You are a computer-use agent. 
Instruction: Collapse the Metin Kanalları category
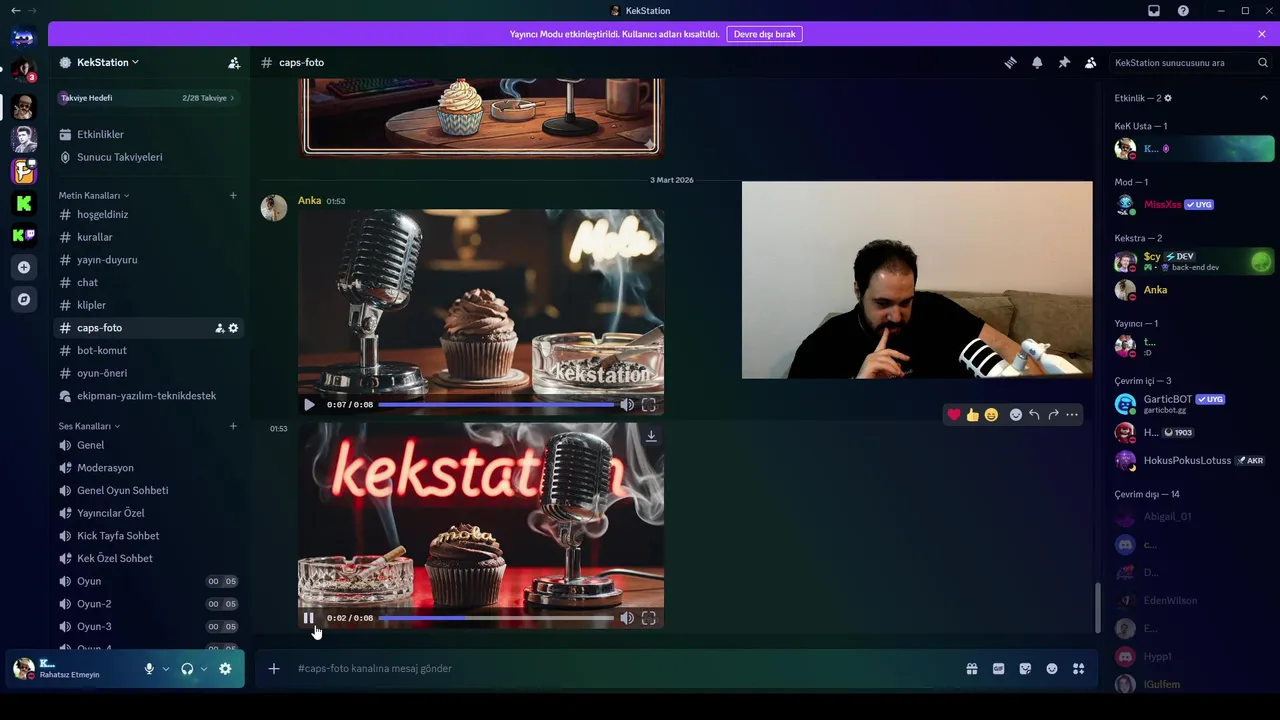point(94,195)
